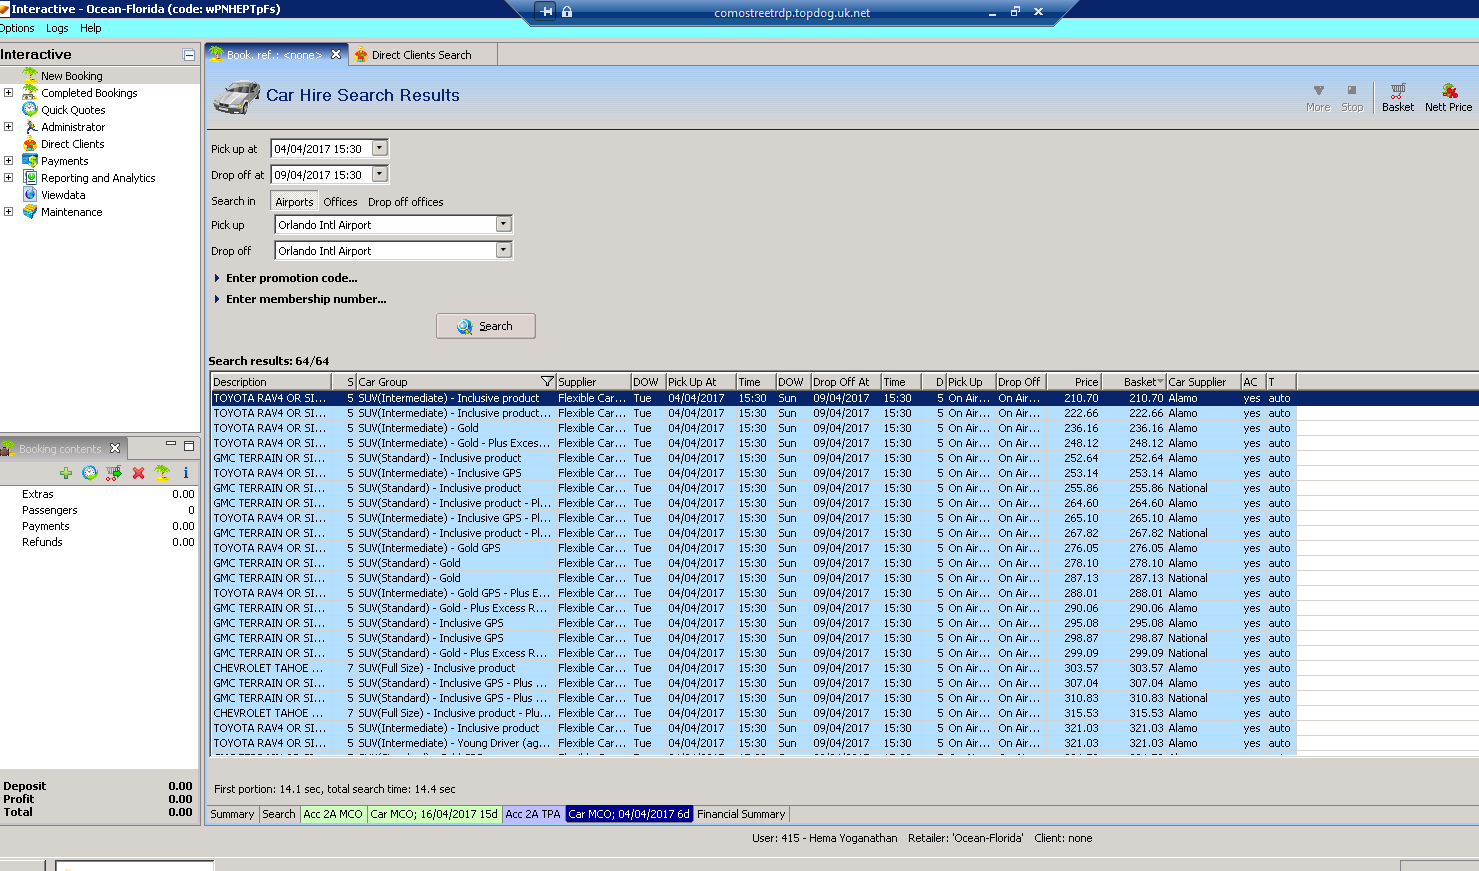Screen dimensions: 1479x871
Task: Expand Enter promotion code section
Action: click(x=291, y=278)
